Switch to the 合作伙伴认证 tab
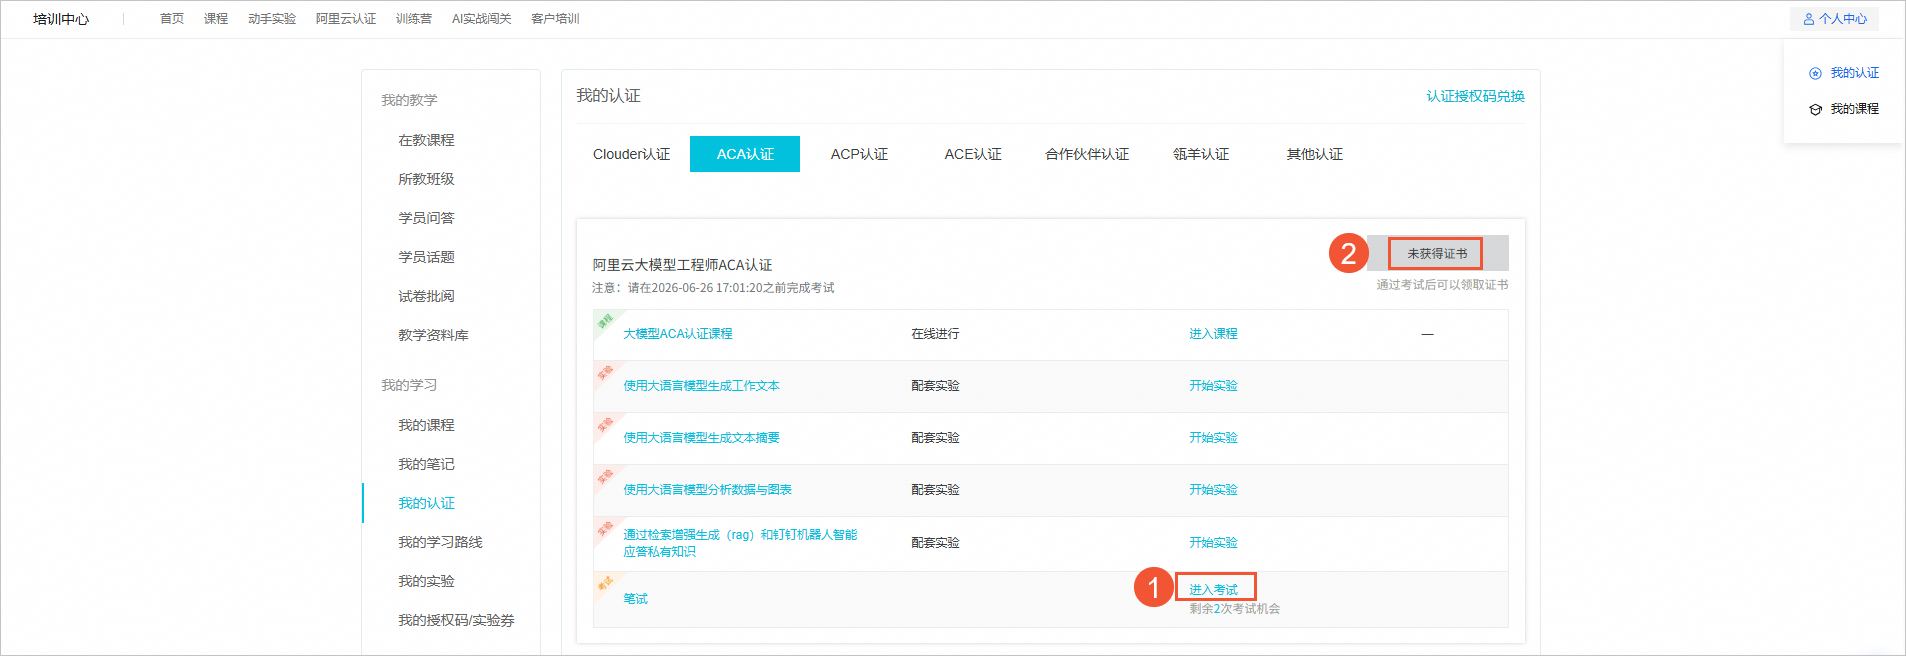The width and height of the screenshot is (1906, 656). point(1087,154)
